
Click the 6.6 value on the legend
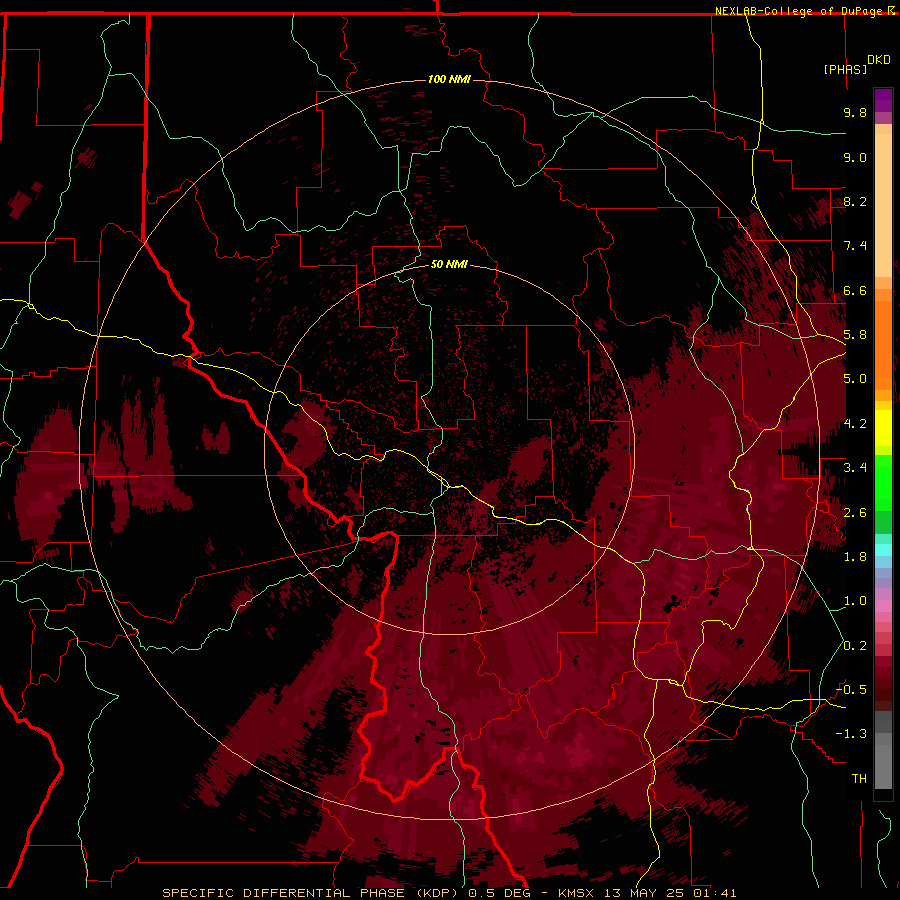tap(855, 290)
